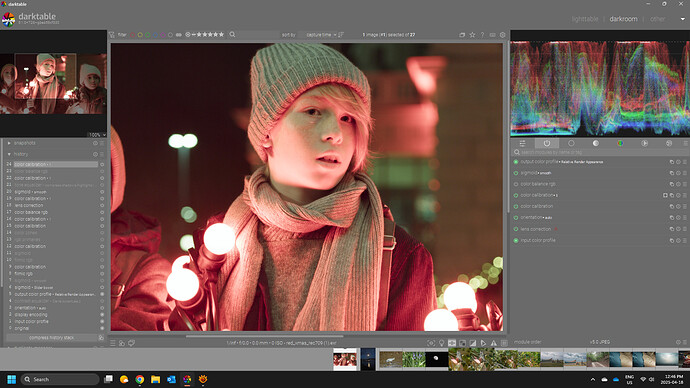Open Chrome from the Windows taskbar
The image size is (690, 388).
pyautogui.click(x=139, y=379)
